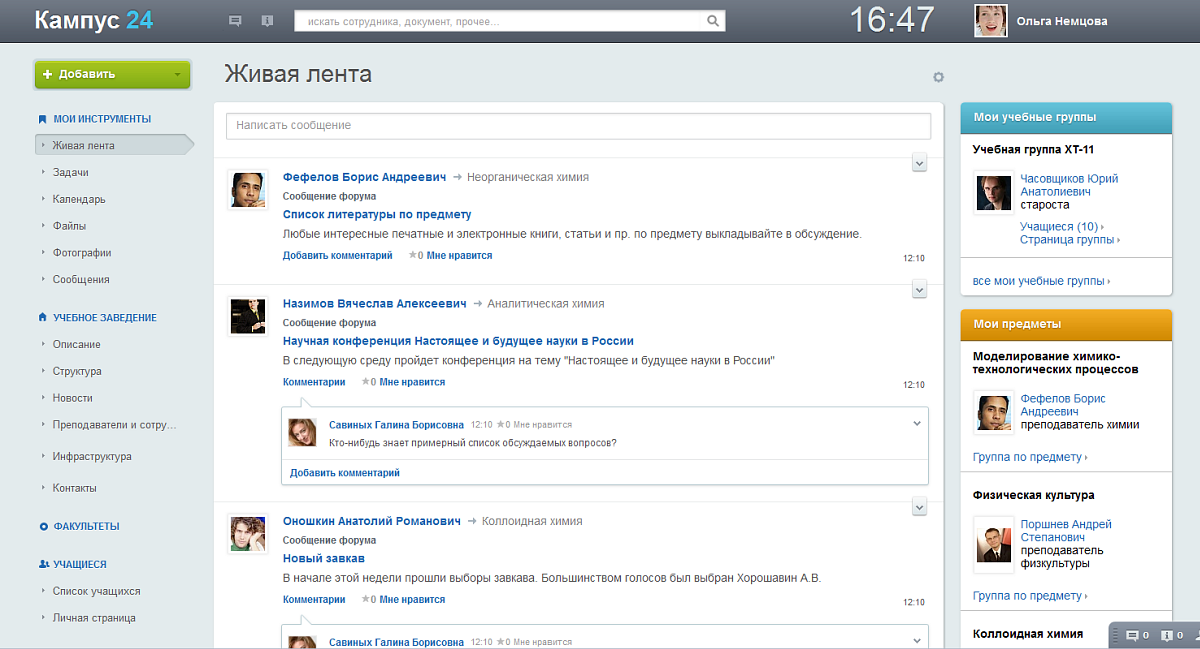Like Фефелов's post via Мне нравится
Viewport: 1200px width, 649px height.
(x=459, y=256)
